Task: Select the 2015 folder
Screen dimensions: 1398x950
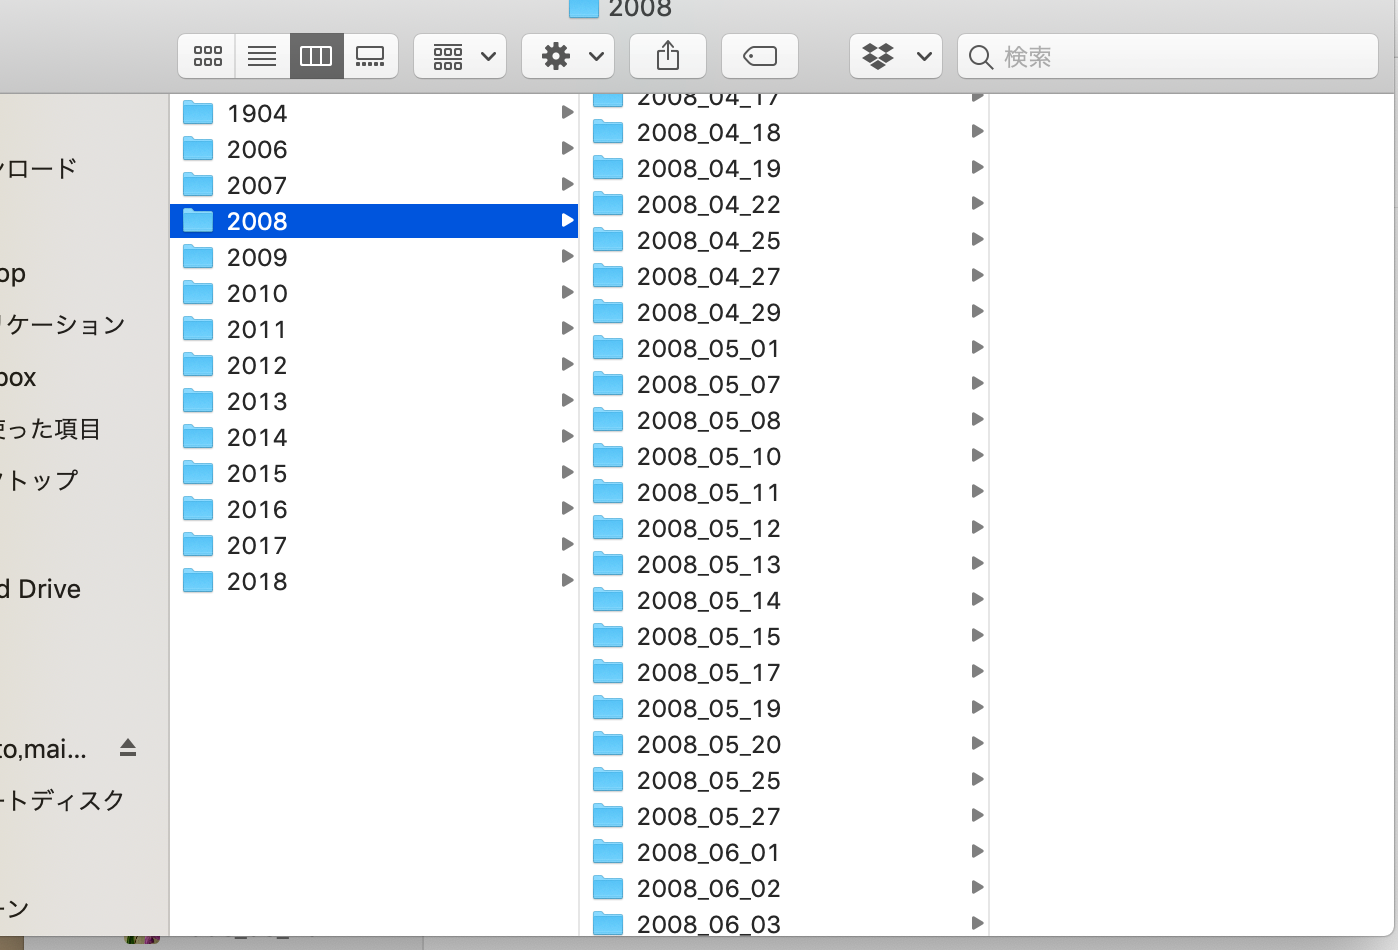Action: click(374, 473)
